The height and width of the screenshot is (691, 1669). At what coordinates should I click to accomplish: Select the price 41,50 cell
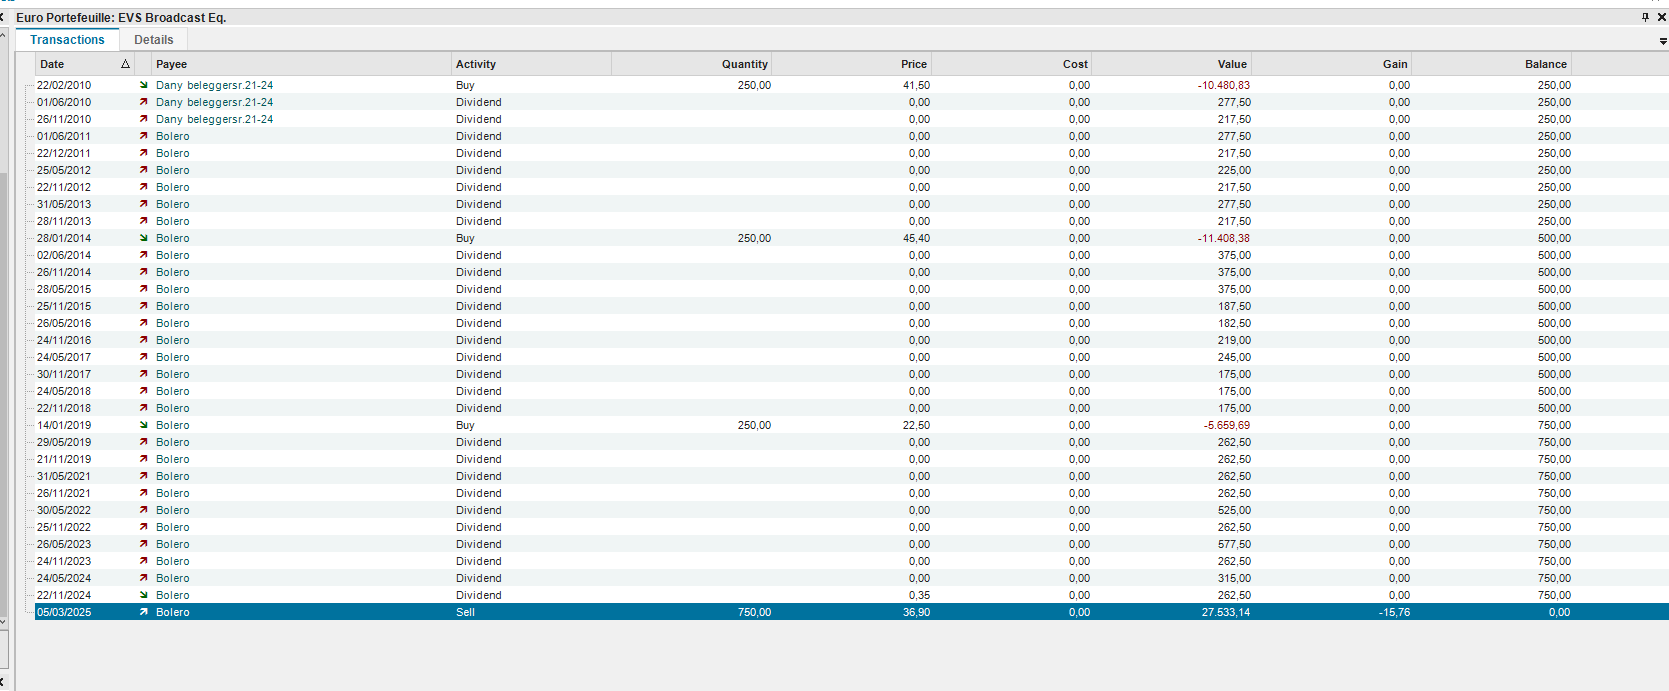click(x=916, y=85)
